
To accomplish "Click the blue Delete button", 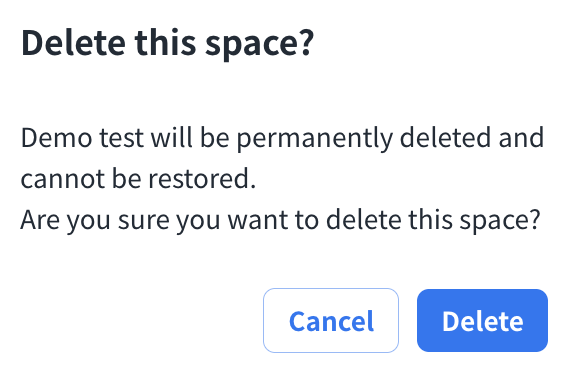I will [x=482, y=321].
